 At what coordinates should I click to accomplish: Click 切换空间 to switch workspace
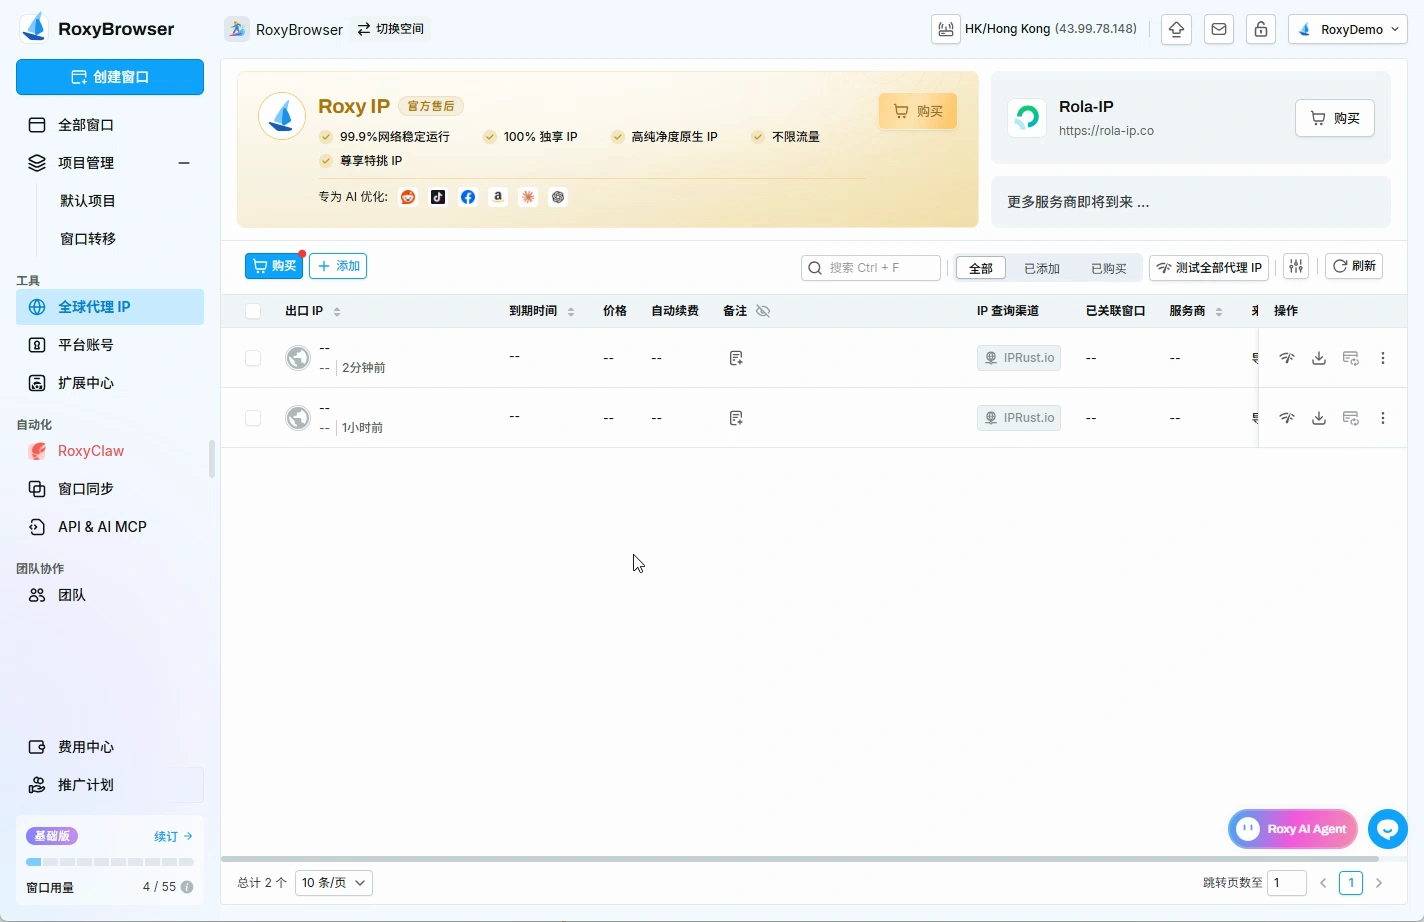point(391,29)
